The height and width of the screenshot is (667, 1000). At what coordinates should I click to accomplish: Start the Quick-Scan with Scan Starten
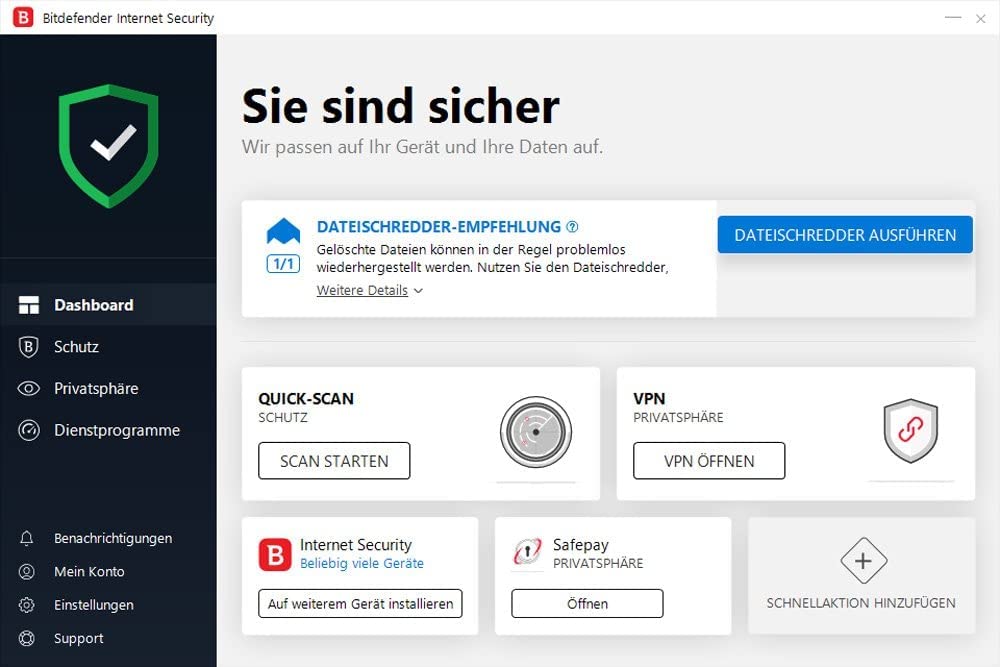tap(334, 461)
